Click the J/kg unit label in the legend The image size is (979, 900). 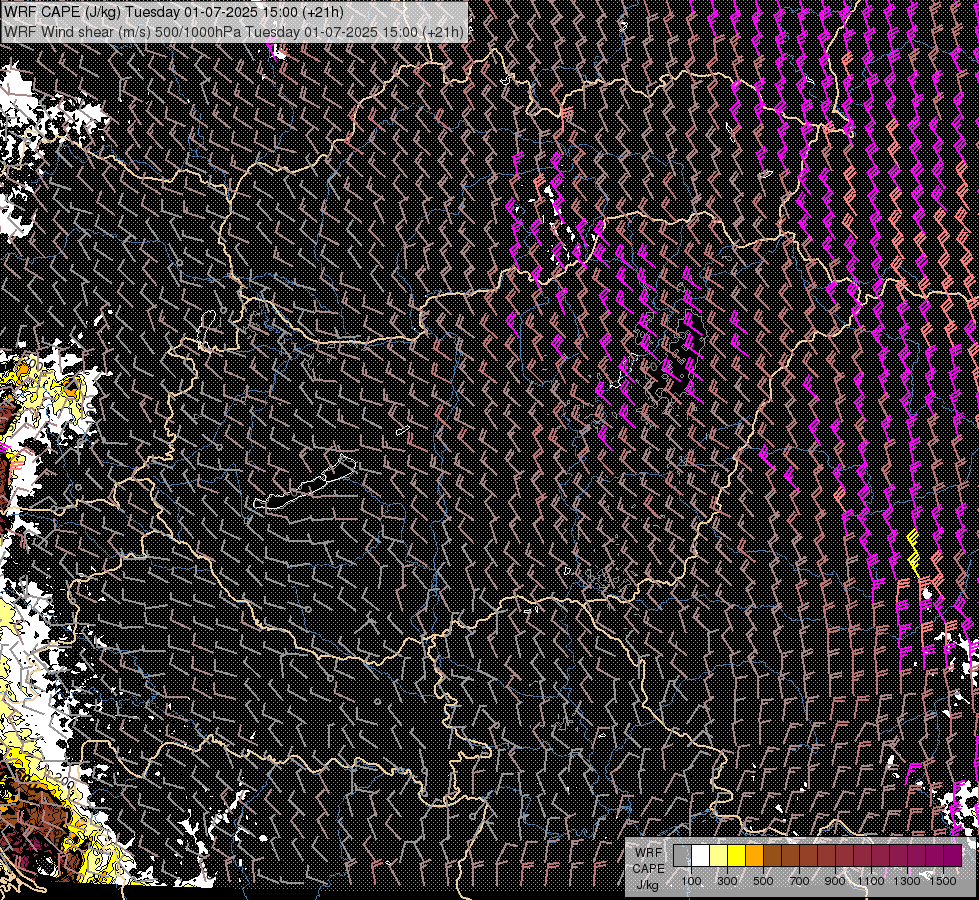tap(647, 885)
